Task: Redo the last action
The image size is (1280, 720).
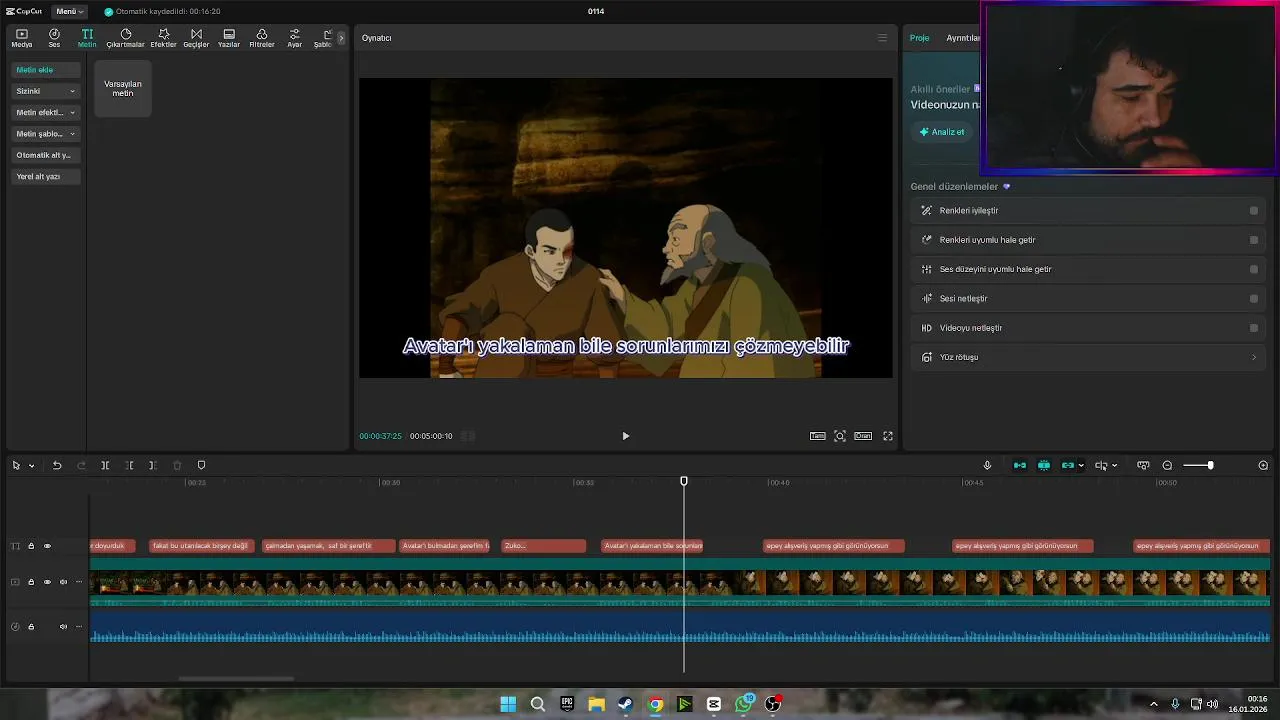Action: (82, 465)
